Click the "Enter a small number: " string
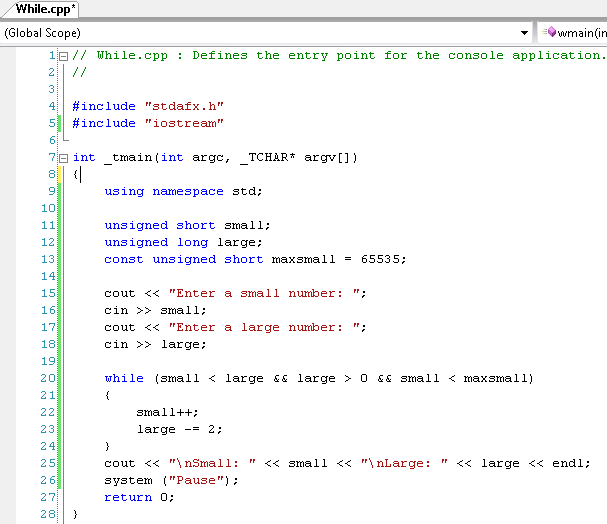 click(264, 293)
